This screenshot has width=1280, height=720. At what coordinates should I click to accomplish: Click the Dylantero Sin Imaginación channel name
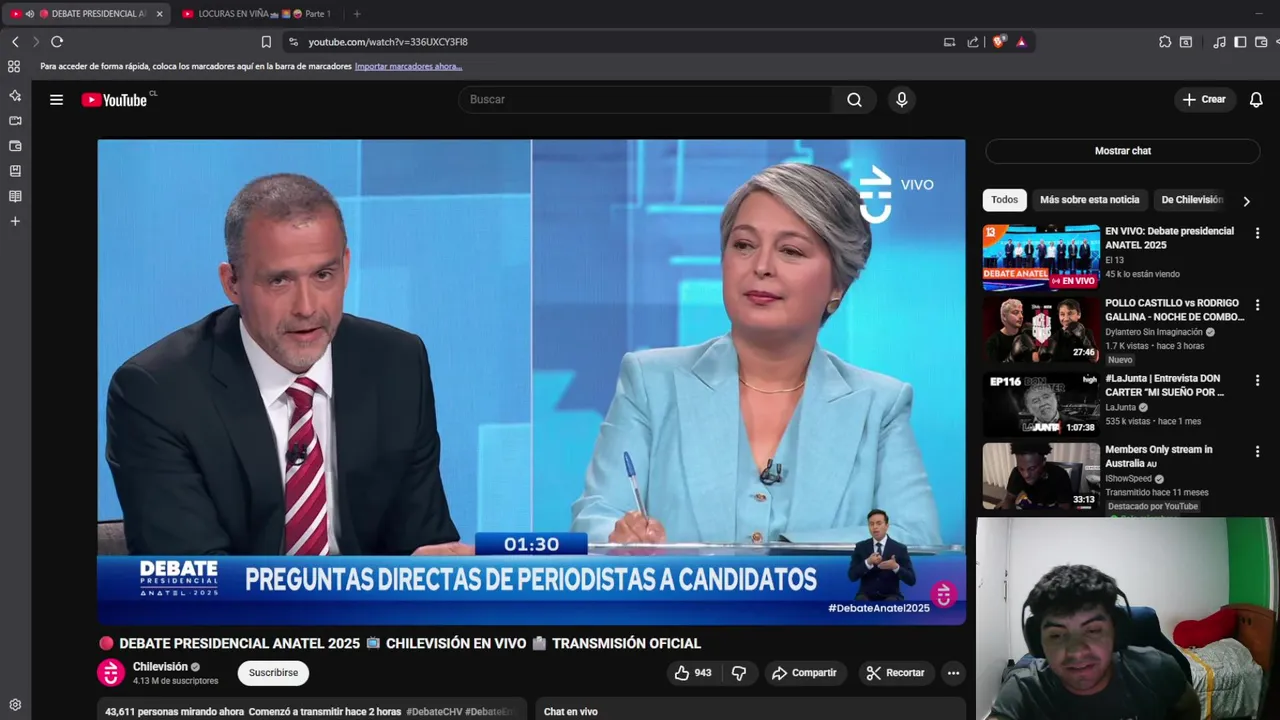[1154, 332]
